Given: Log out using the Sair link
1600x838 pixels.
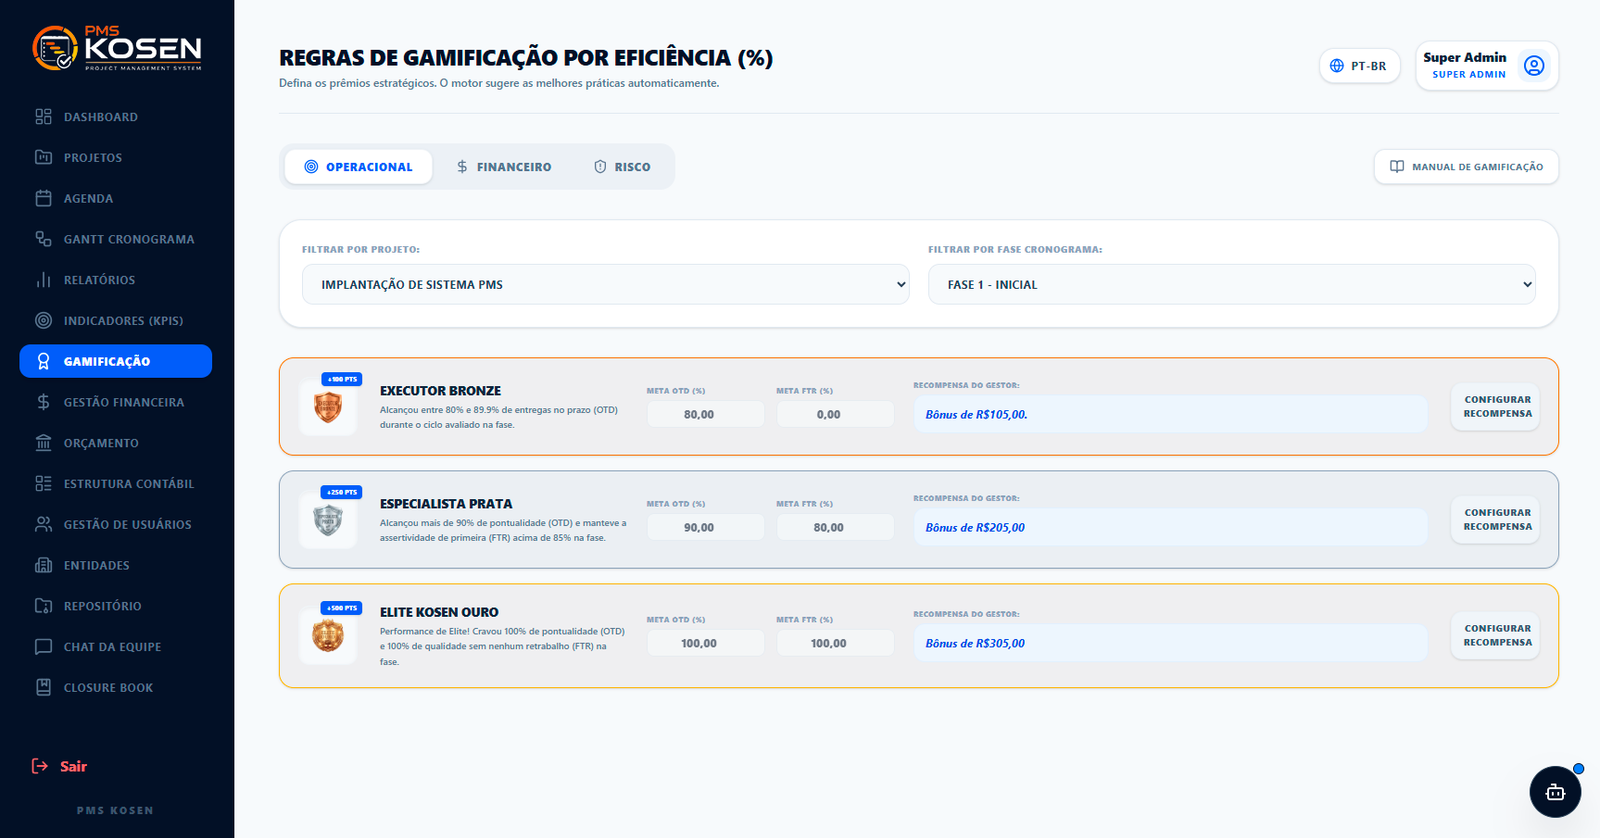Looking at the screenshot, I should tap(59, 766).
